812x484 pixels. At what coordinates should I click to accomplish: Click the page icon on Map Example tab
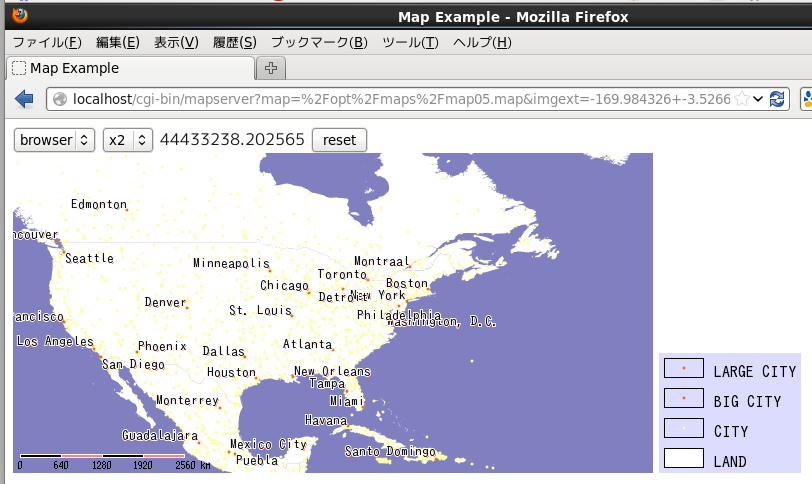tap(18, 68)
